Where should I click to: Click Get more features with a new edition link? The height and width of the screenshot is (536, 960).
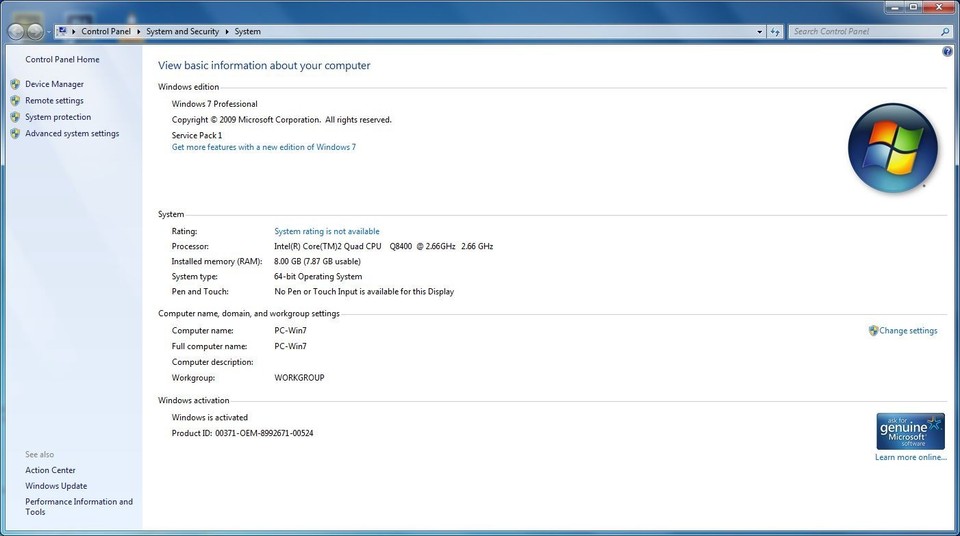(263, 147)
